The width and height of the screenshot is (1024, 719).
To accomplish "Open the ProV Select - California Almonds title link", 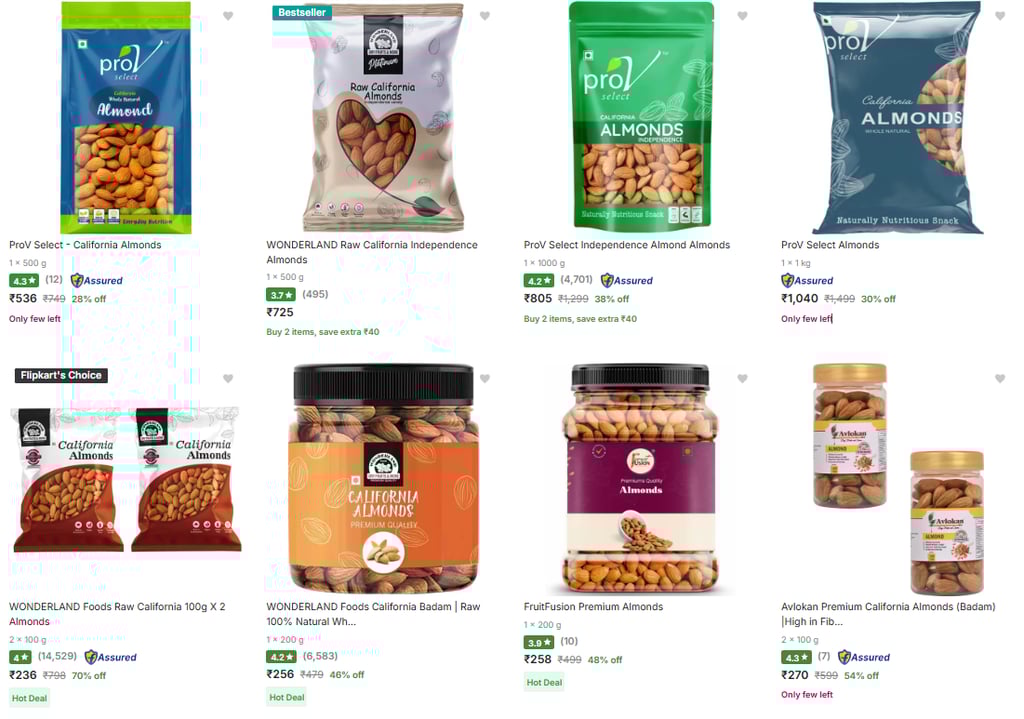I will (85, 245).
